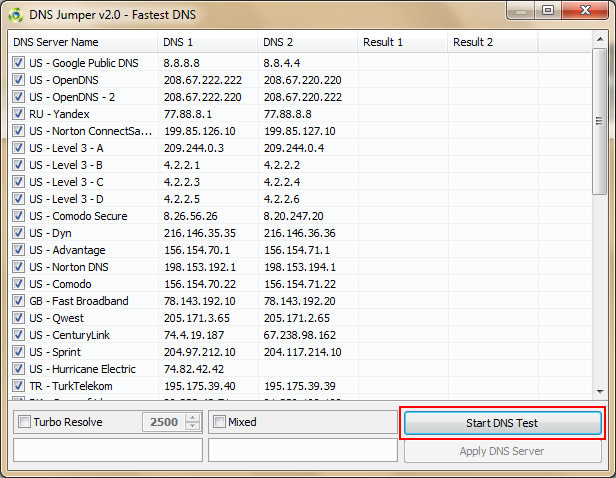This screenshot has width=616, height=478.
Task: Toggle the US - Comodo Secure checkbox
Action: click(18, 216)
